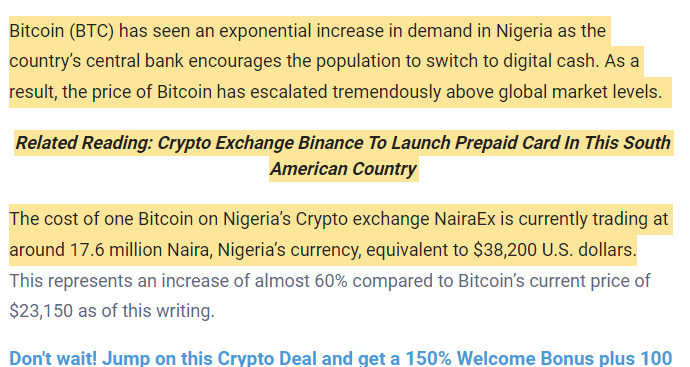Screen dimensions: 690x367
Task: Open the Related Reading Binance prepaid card link
Action: point(343,156)
